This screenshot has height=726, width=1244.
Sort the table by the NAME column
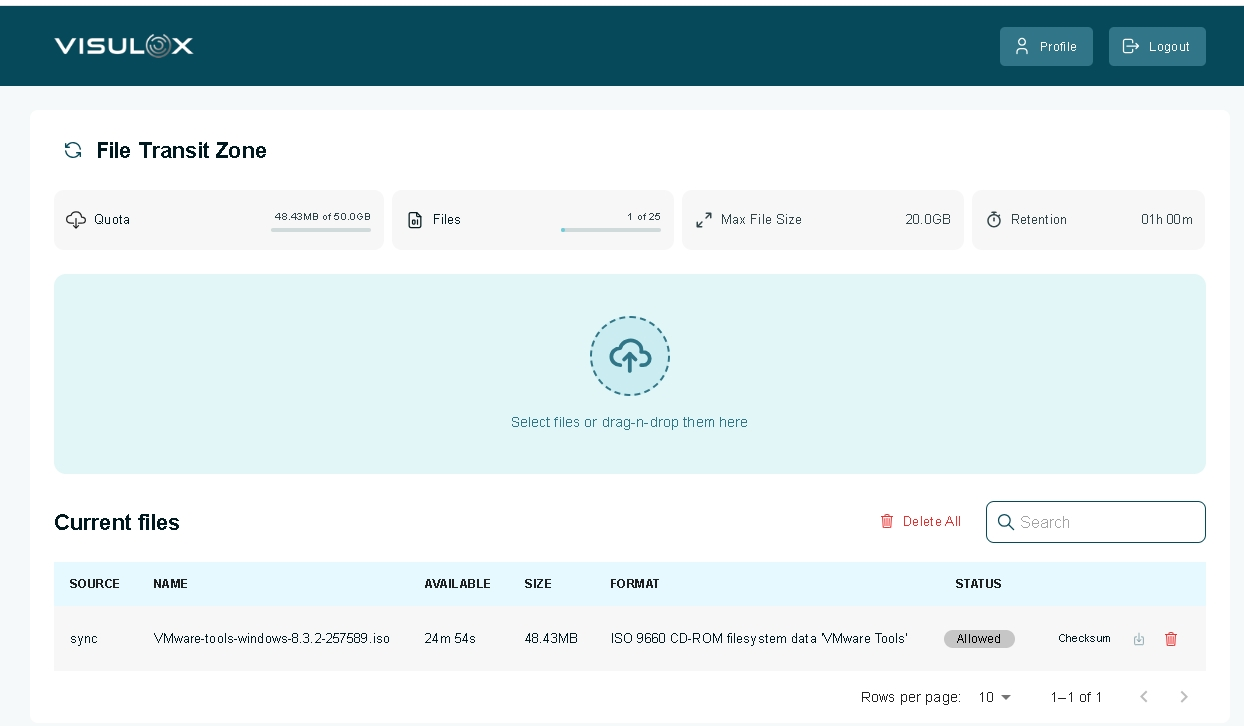(x=170, y=584)
